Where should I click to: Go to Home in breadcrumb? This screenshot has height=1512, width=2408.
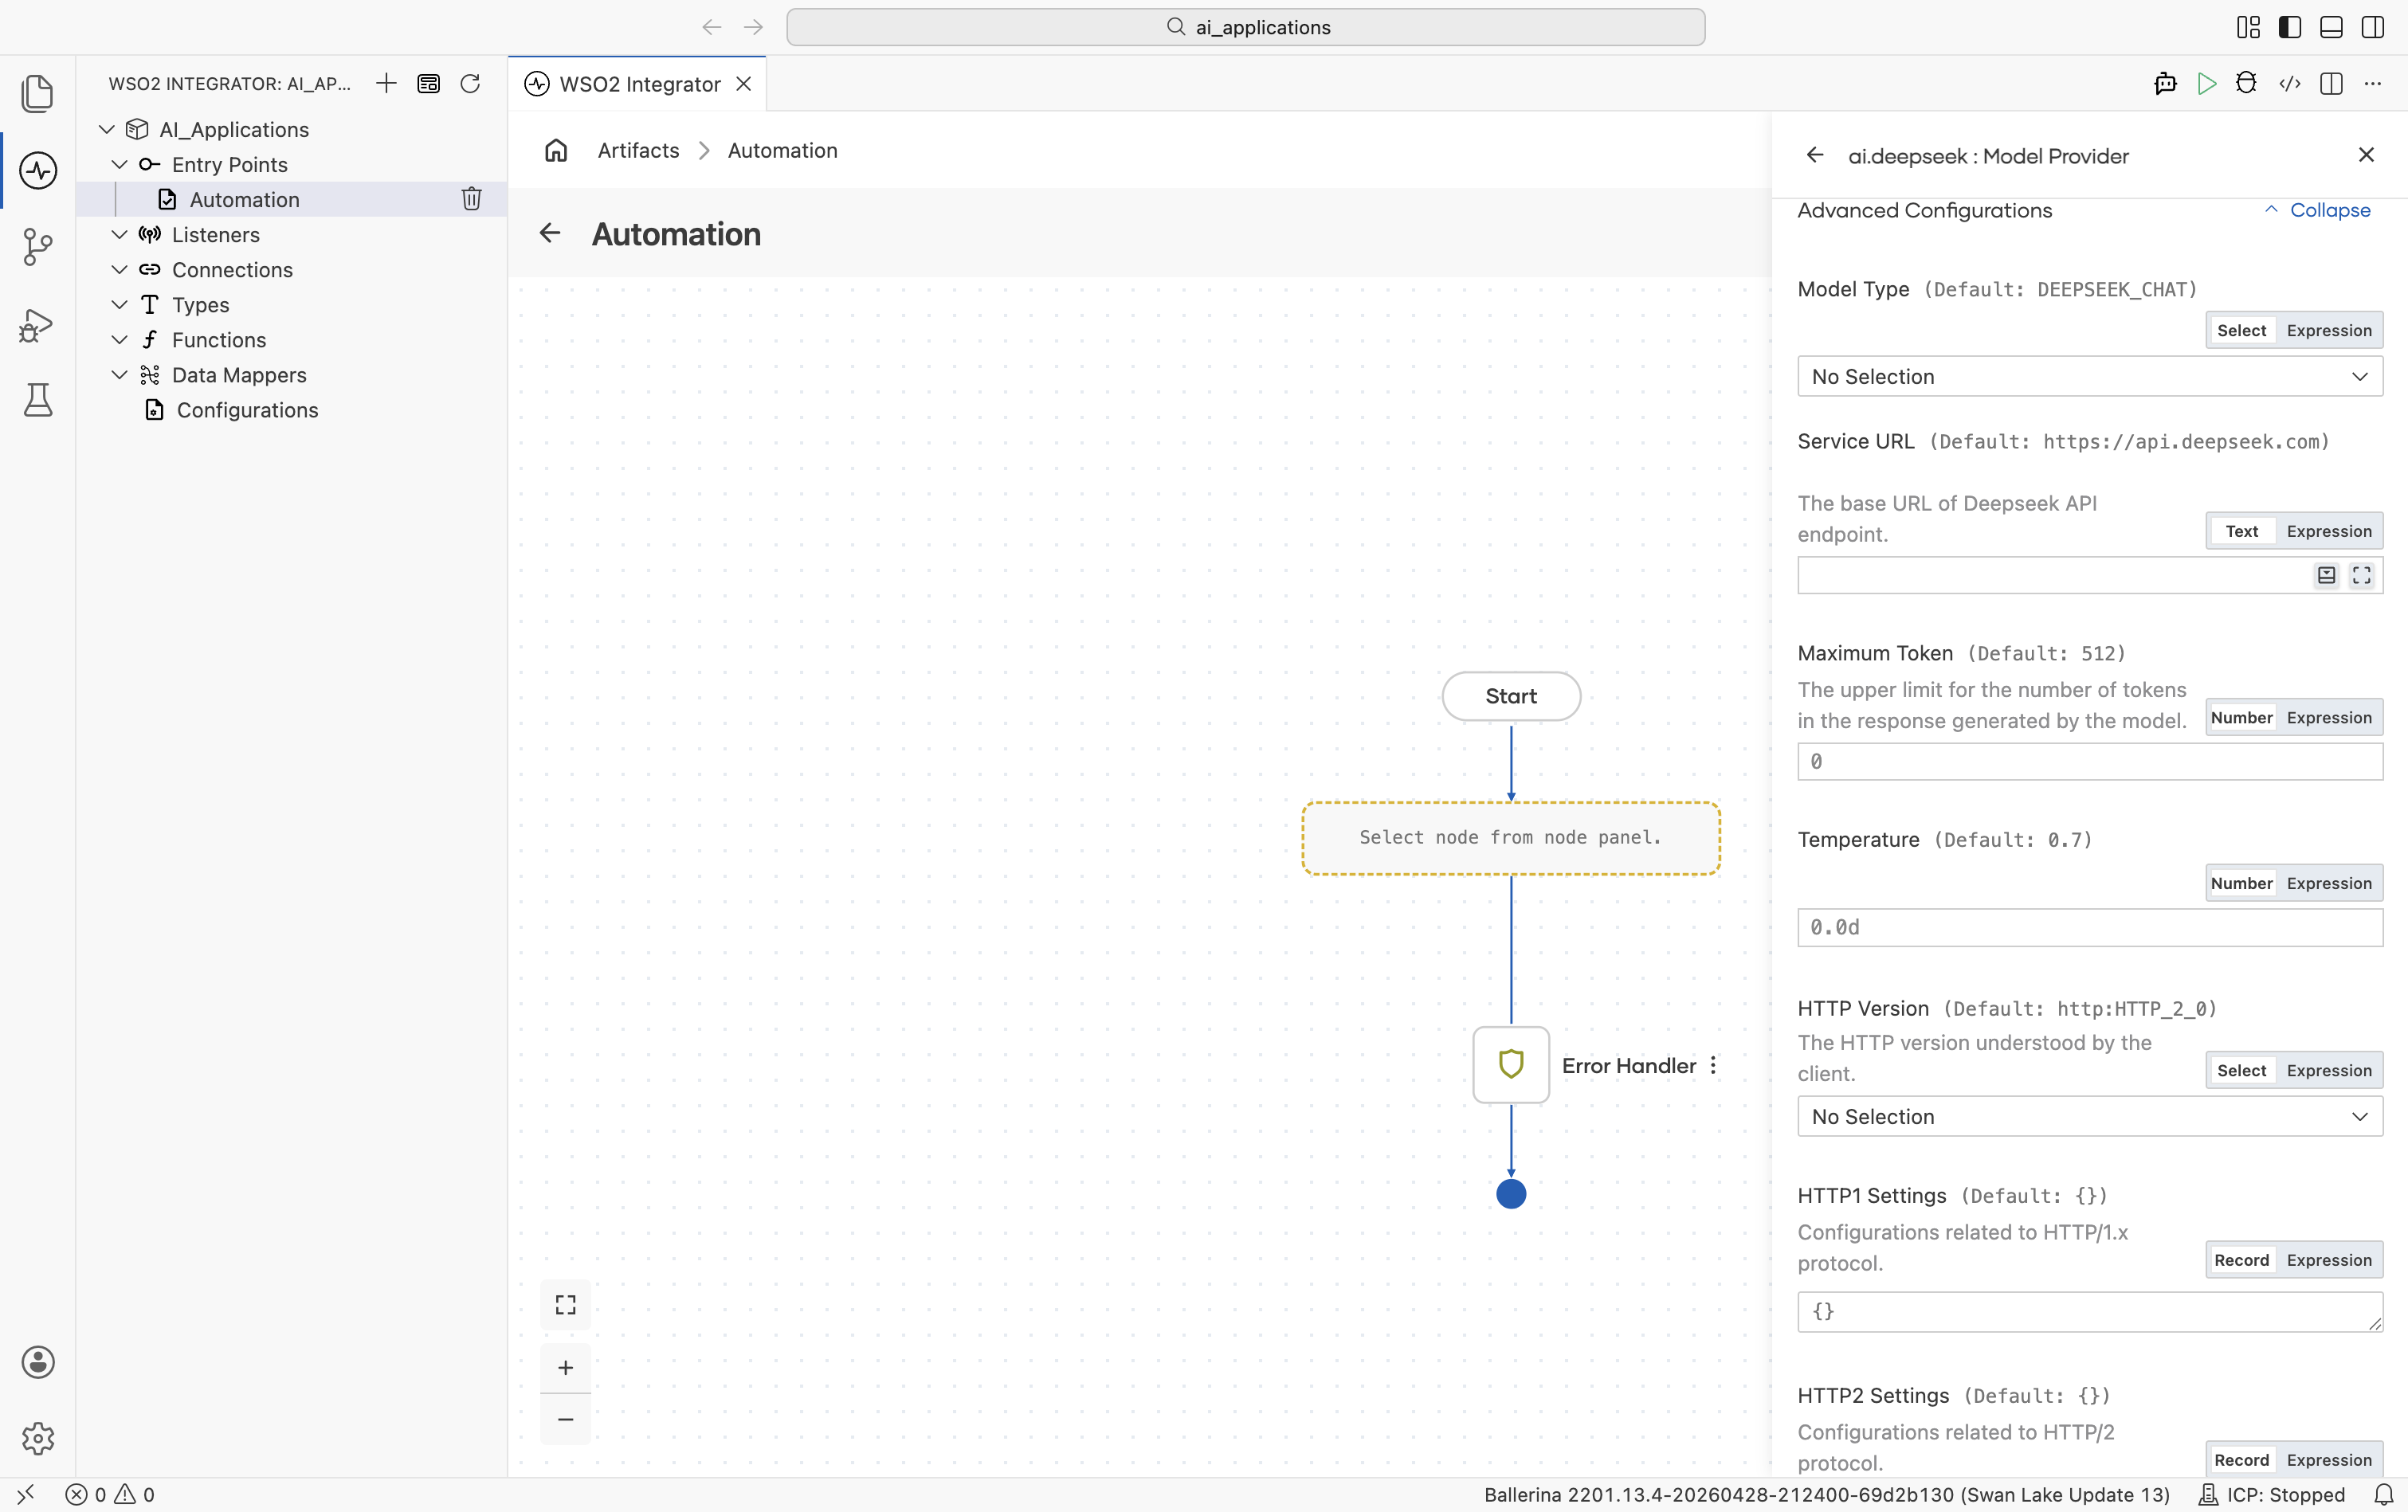click(556, 150)
